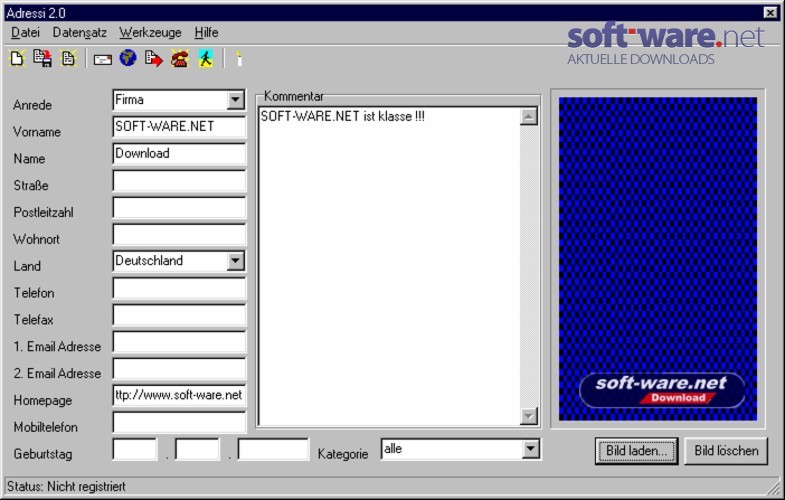Click the Geburtstag day field
The image size is (785, 500).
point(135,449)
